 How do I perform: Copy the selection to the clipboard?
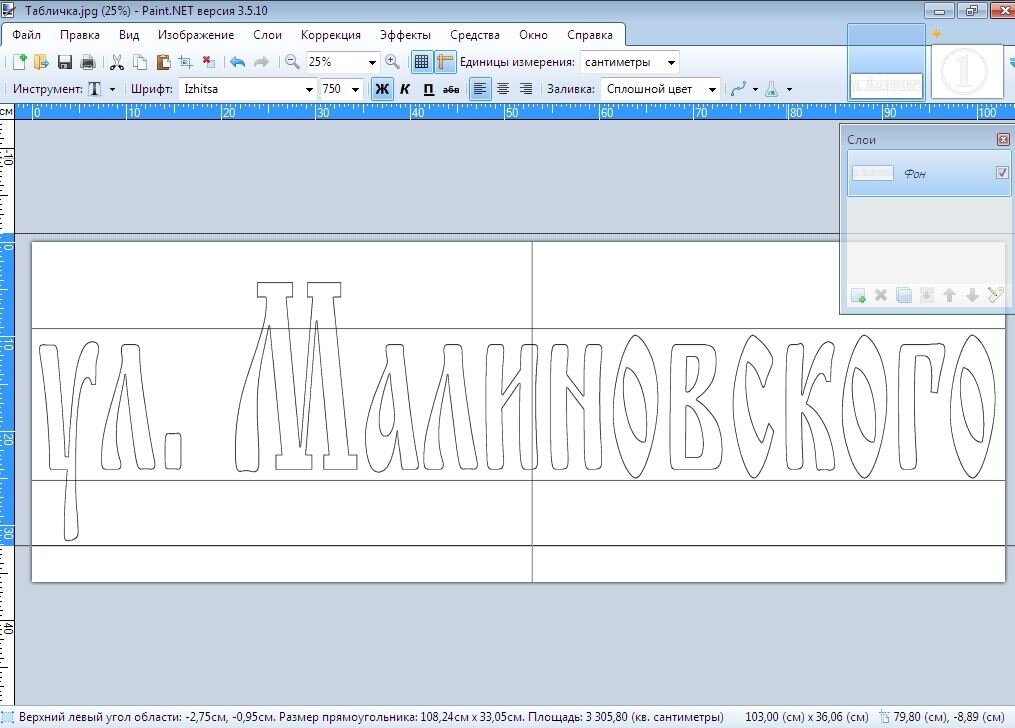pyautogui.click(x=140, y=62)
